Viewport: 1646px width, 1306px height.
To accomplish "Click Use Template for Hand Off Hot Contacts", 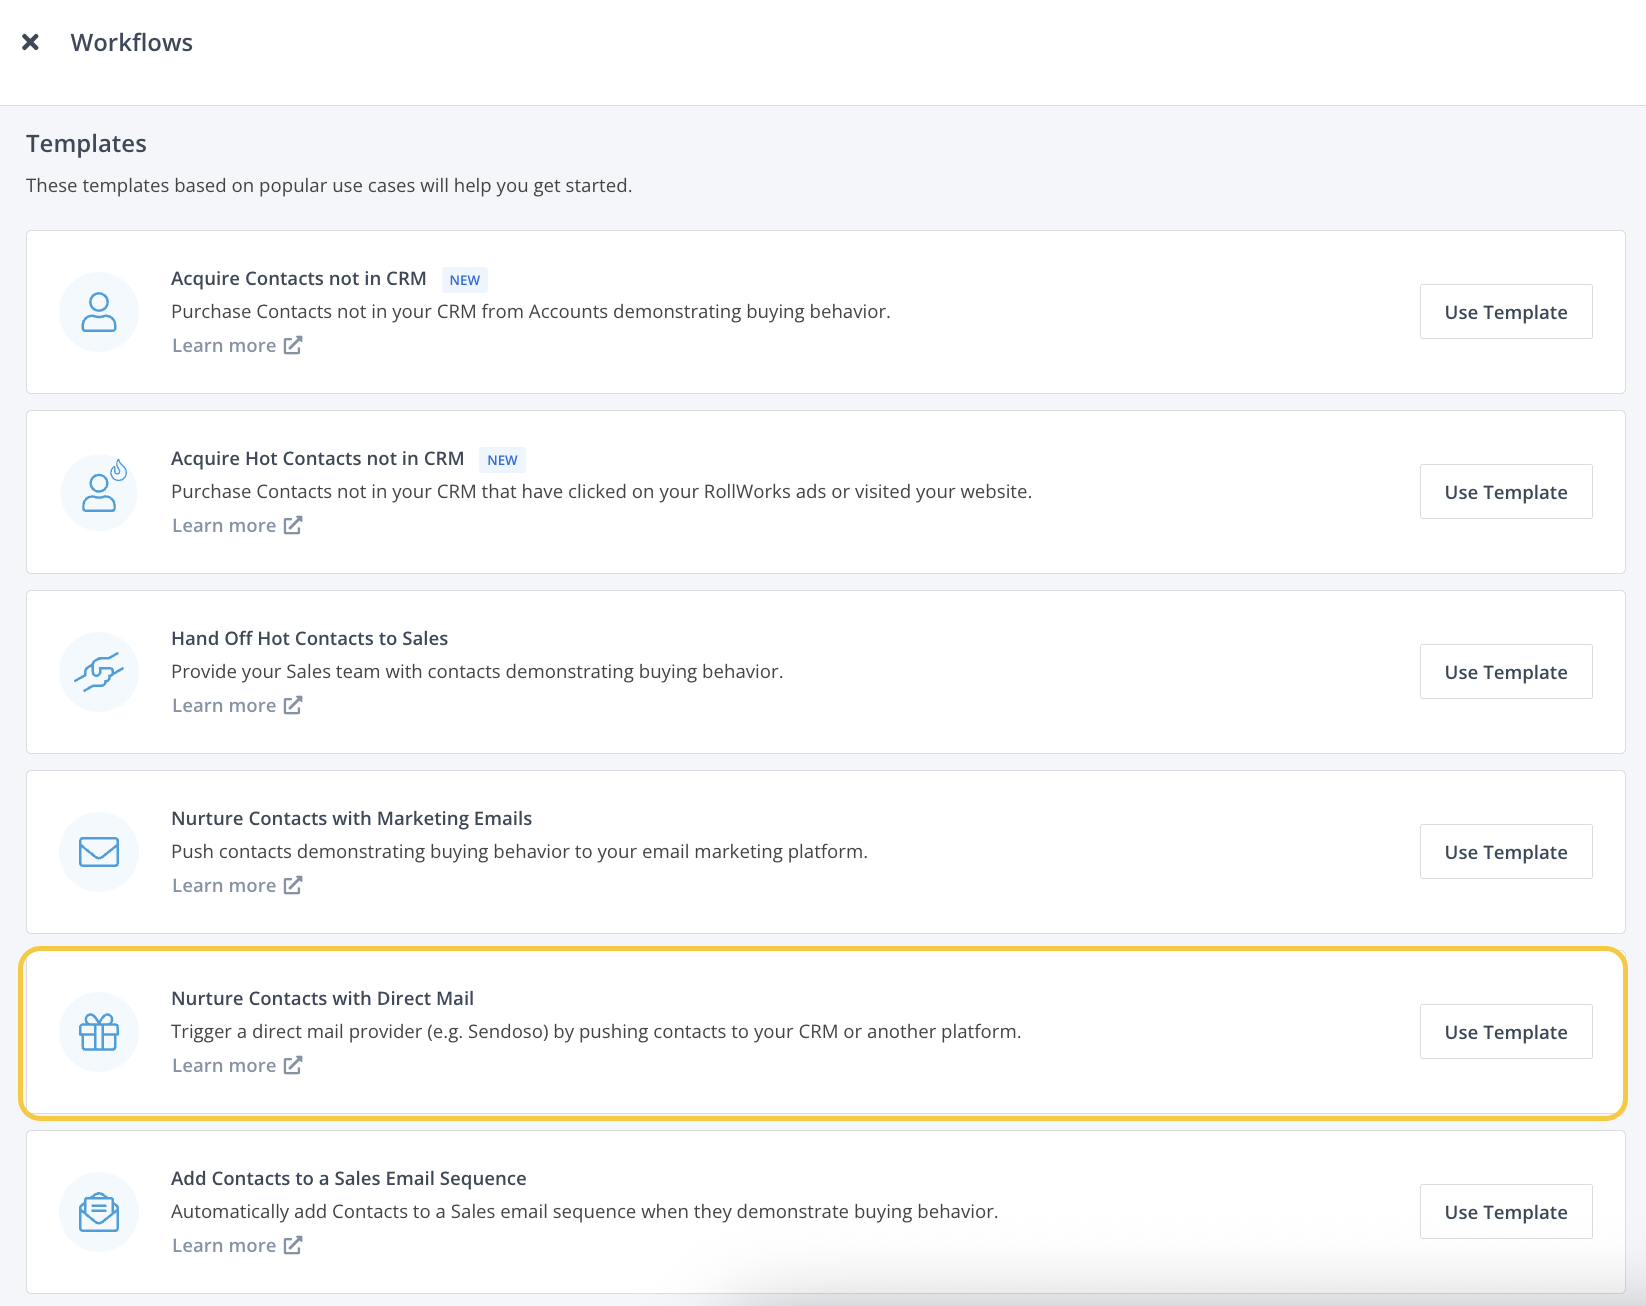I will click(x=1505, y=671).
